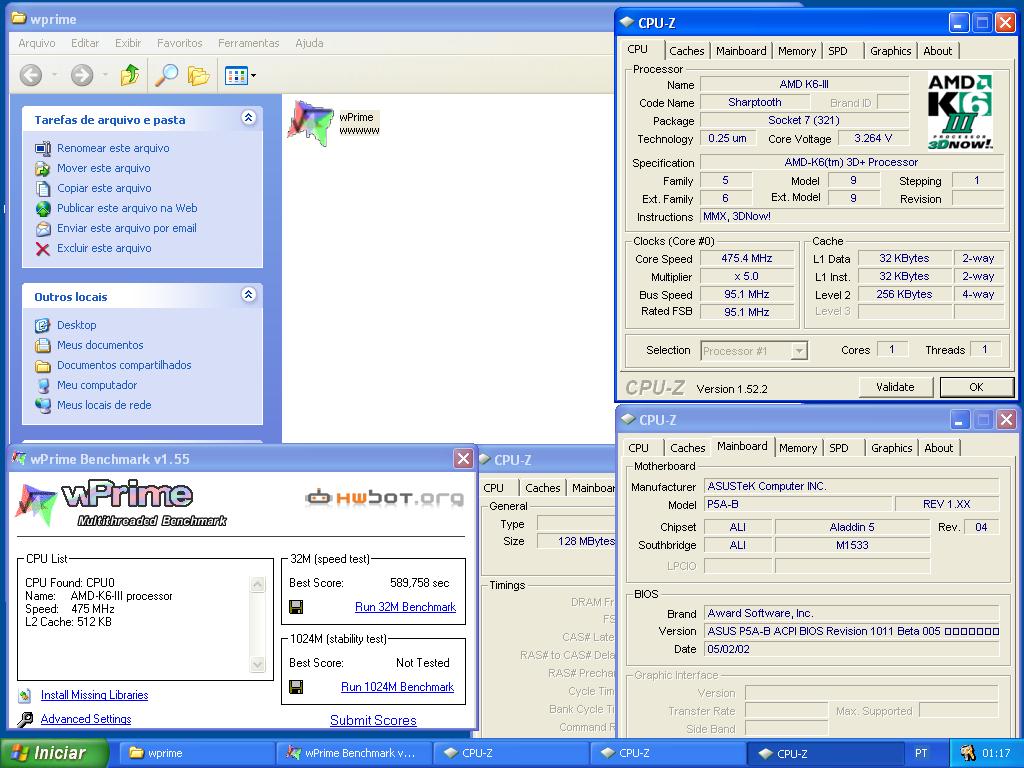Click the Mover este arquivo icon
Screen dimensions: 1024x768
coord(42,168)
